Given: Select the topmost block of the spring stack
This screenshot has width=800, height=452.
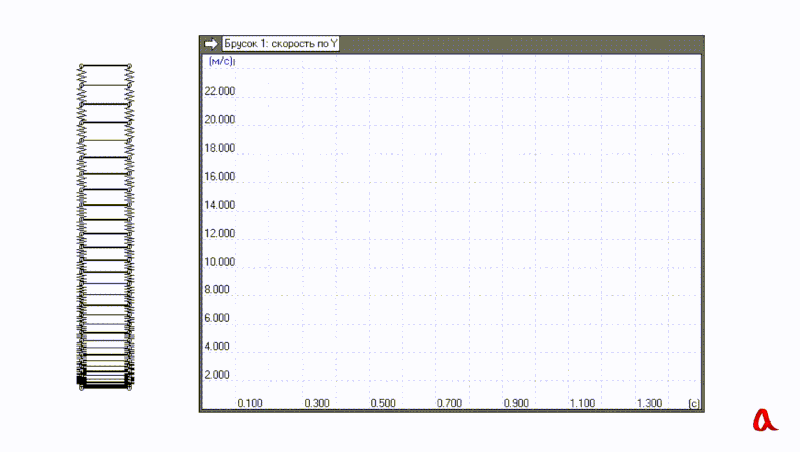Looking at the screenshot, I should 106,65.
